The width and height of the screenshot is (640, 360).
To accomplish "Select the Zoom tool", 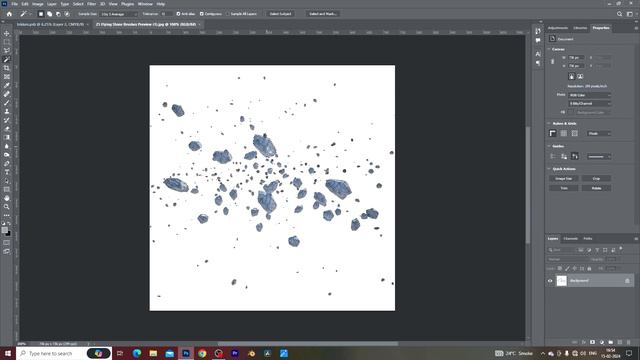I will 7,207.
